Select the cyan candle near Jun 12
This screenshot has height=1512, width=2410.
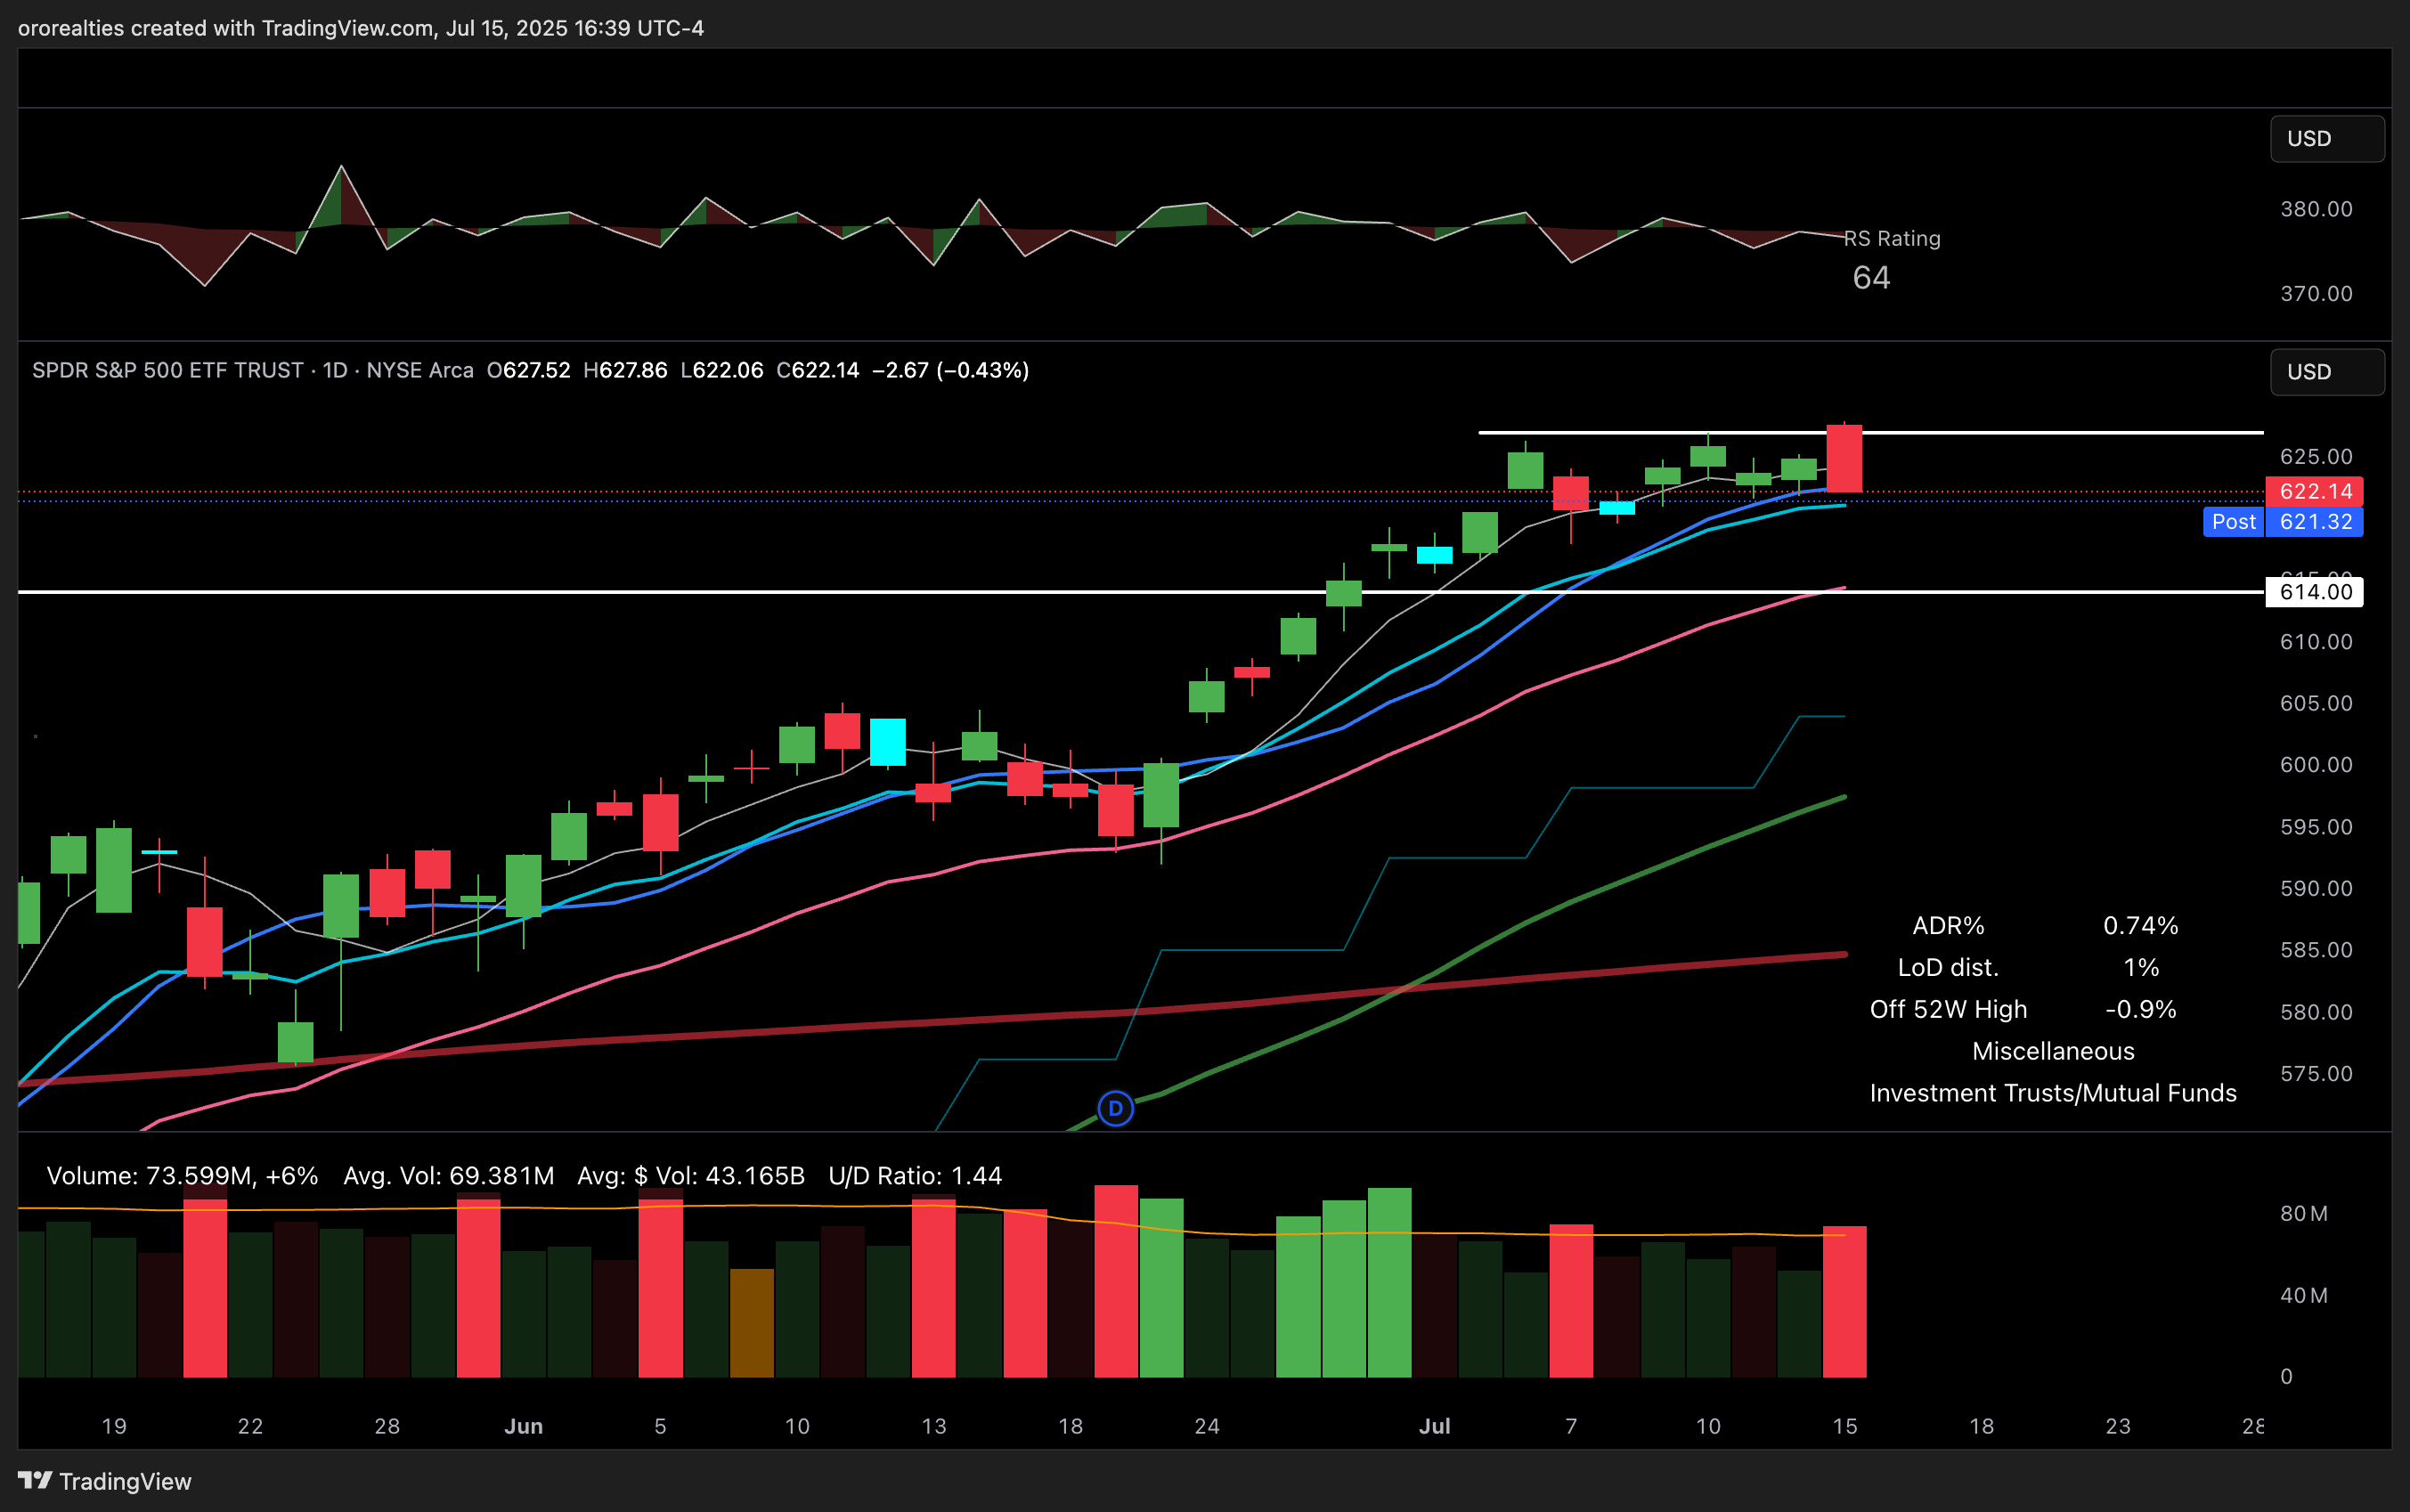coord(887,742)
